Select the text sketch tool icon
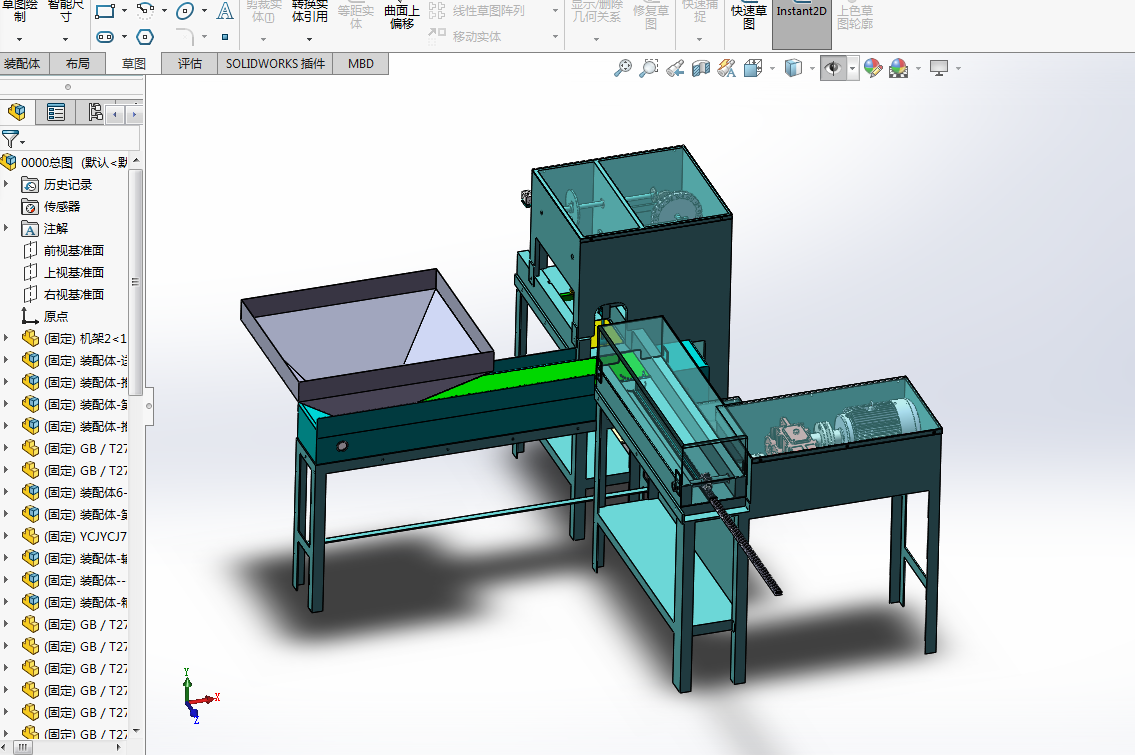 tap(225, 11)
